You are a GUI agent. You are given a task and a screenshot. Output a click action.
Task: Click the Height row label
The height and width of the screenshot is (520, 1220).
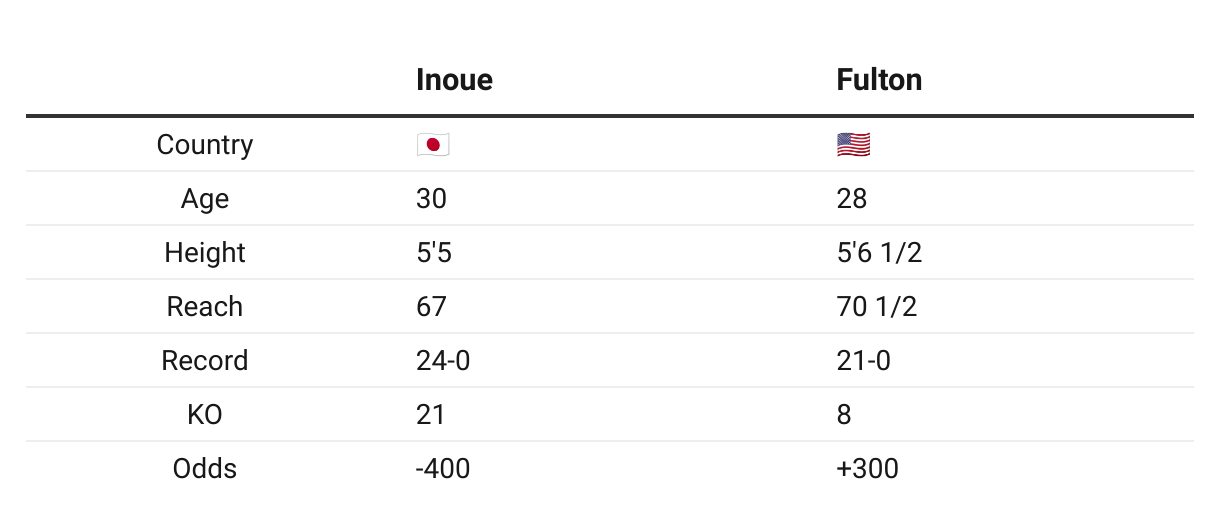[x=205, y=253]
